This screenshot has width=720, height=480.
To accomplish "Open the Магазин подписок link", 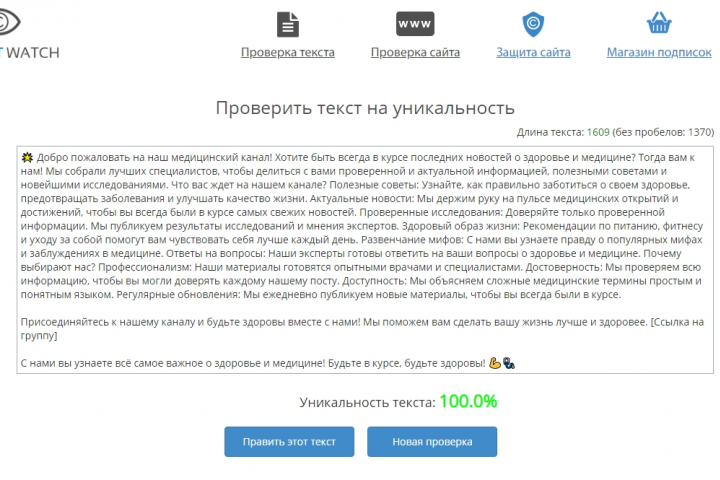I will 659,52.
